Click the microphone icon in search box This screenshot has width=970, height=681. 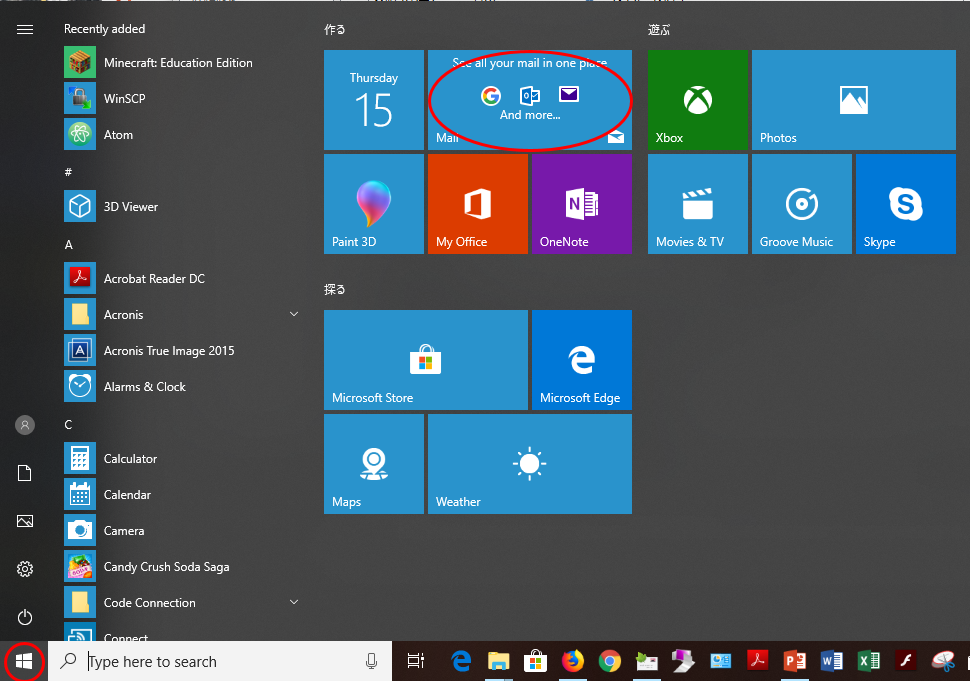click(x=371, y=661)
